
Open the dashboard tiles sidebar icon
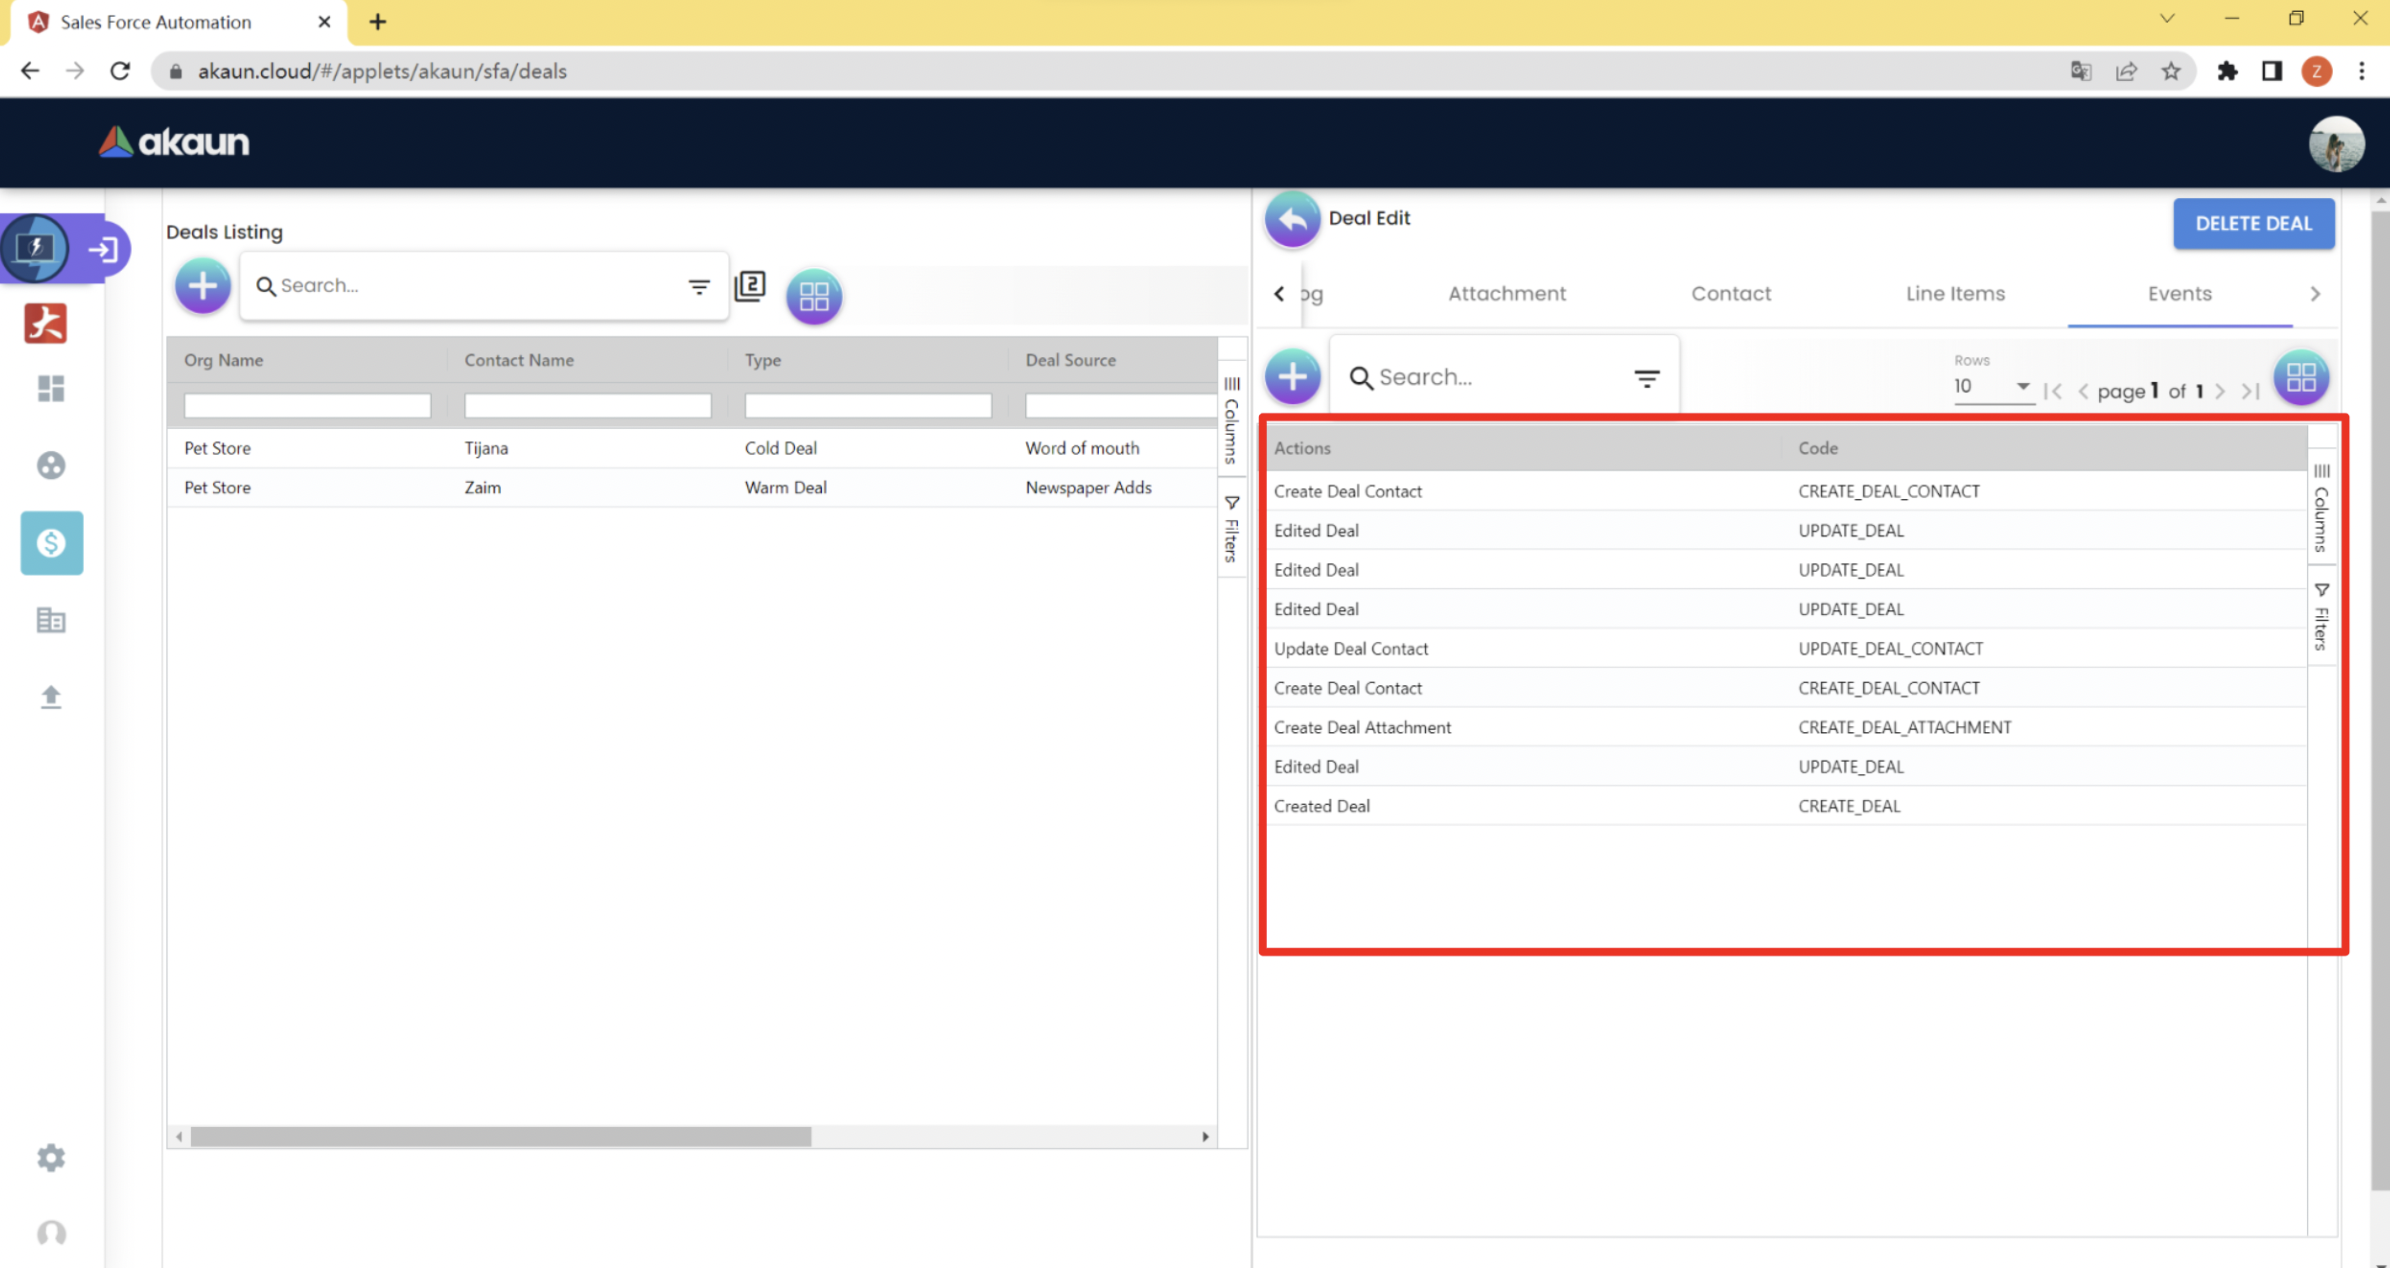click(51, 388)
